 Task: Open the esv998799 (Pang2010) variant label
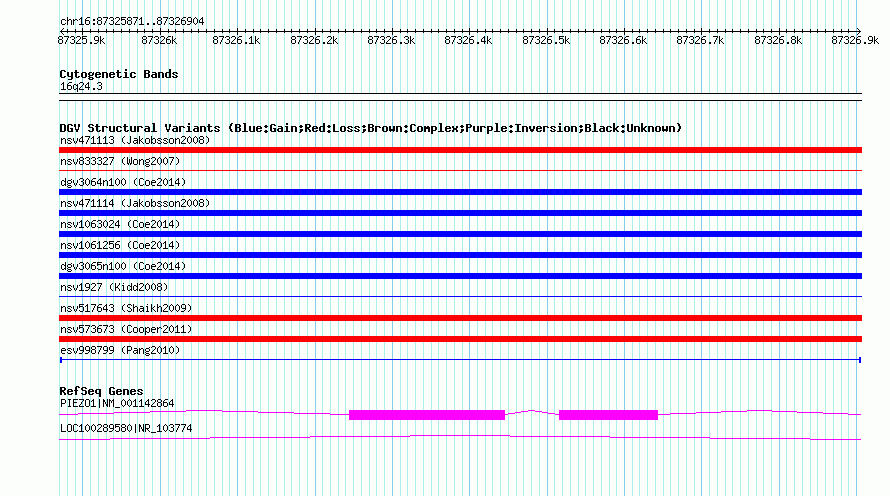tap(120, 350)
